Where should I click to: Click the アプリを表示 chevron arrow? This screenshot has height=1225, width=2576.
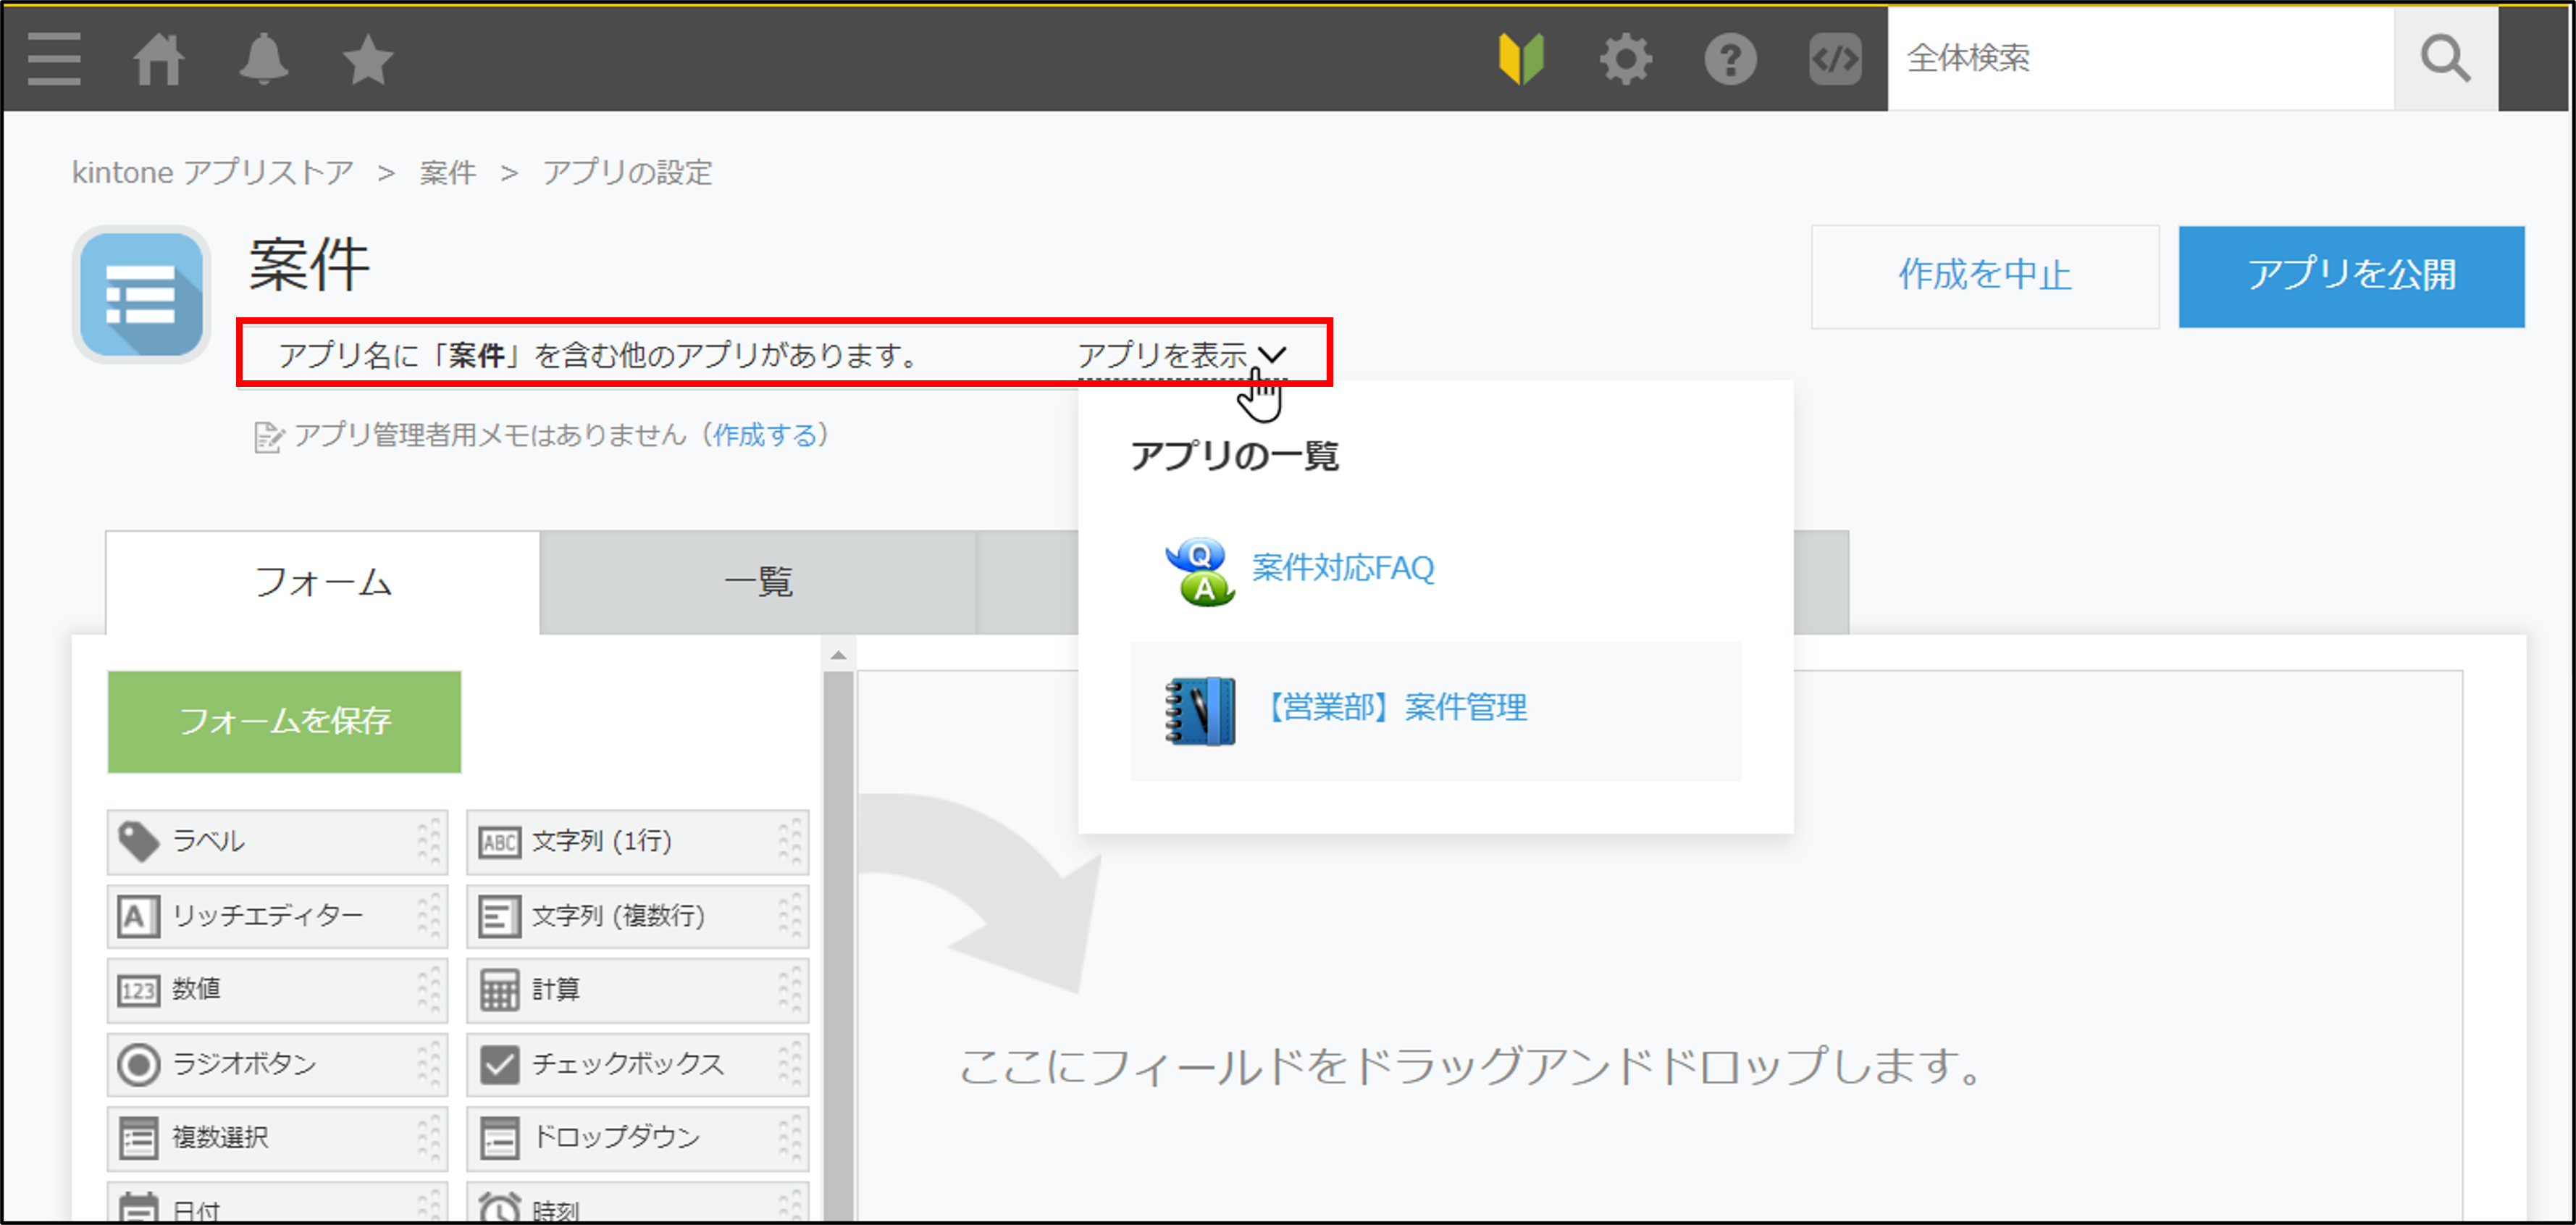click(x=1280, y=354)
